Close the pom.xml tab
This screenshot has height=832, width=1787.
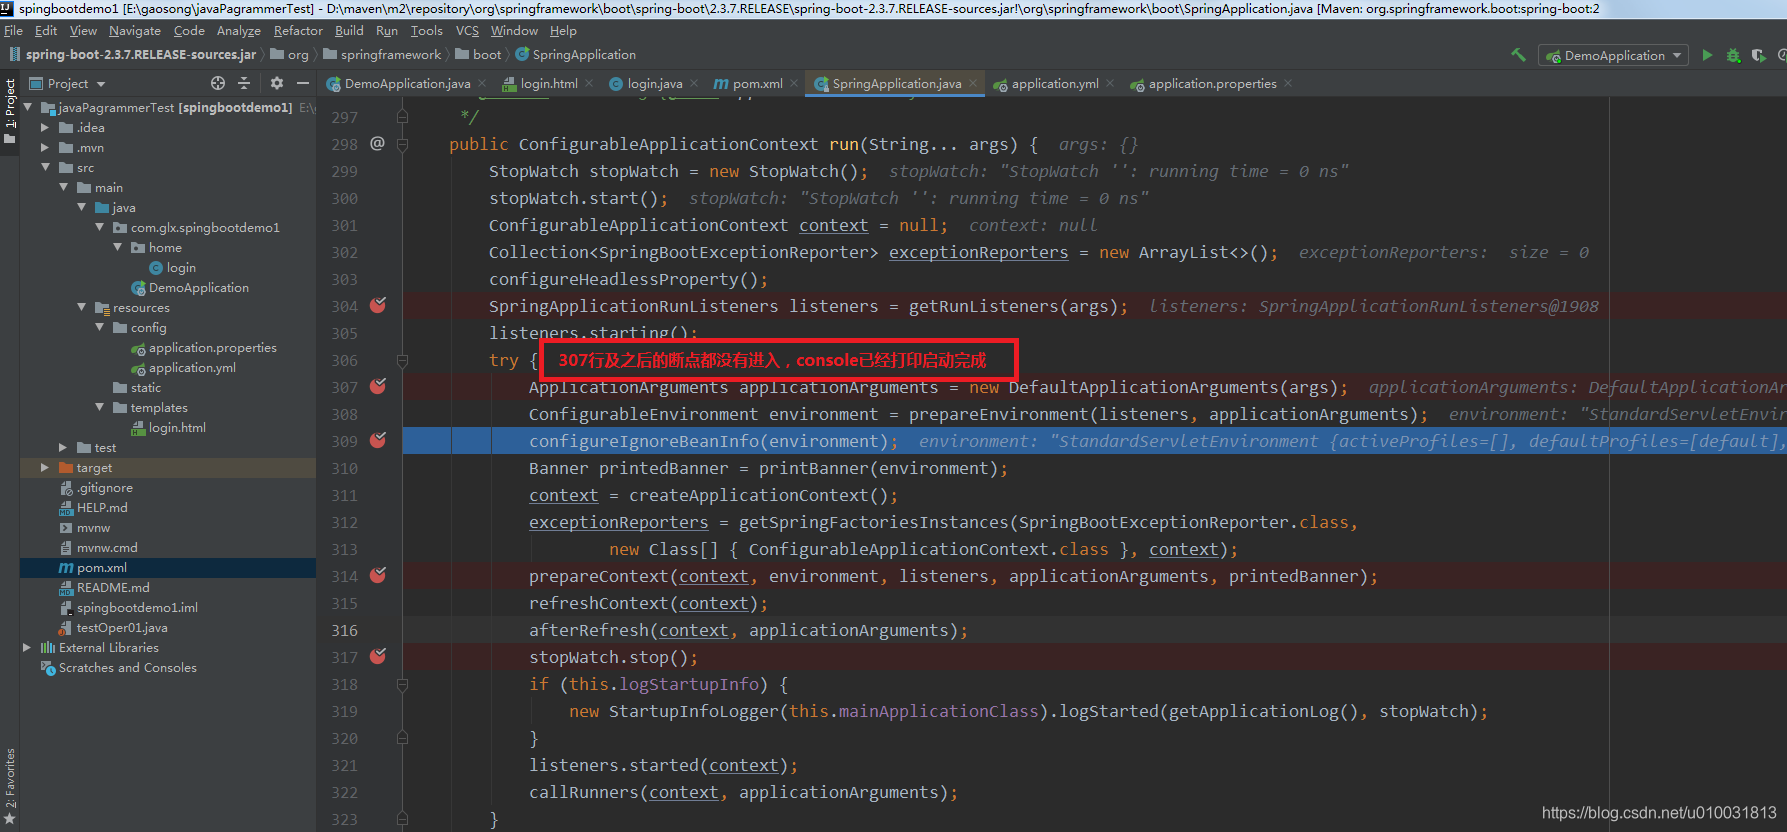[794, 83]
